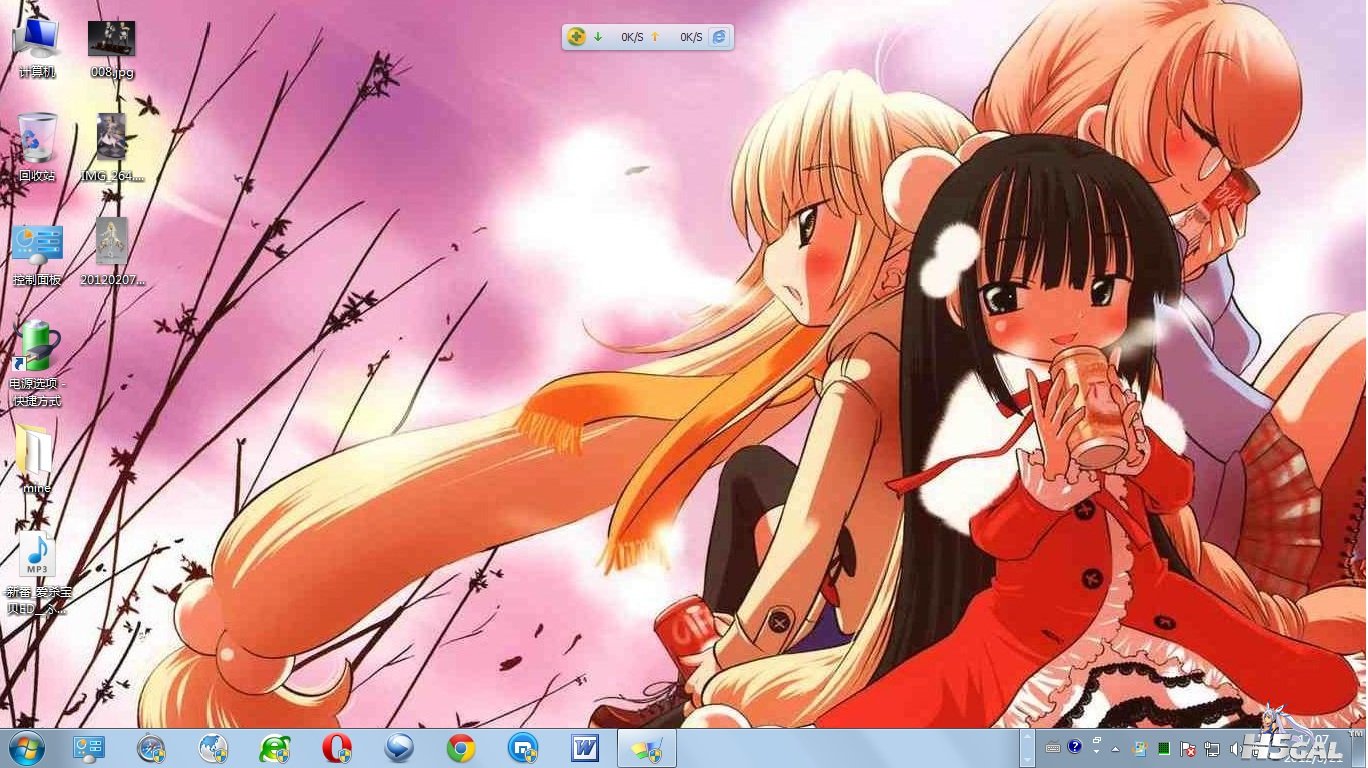Launch the globe browser taskbar icon
Viewport: 1368px width, 768px height.
point(213,748)
